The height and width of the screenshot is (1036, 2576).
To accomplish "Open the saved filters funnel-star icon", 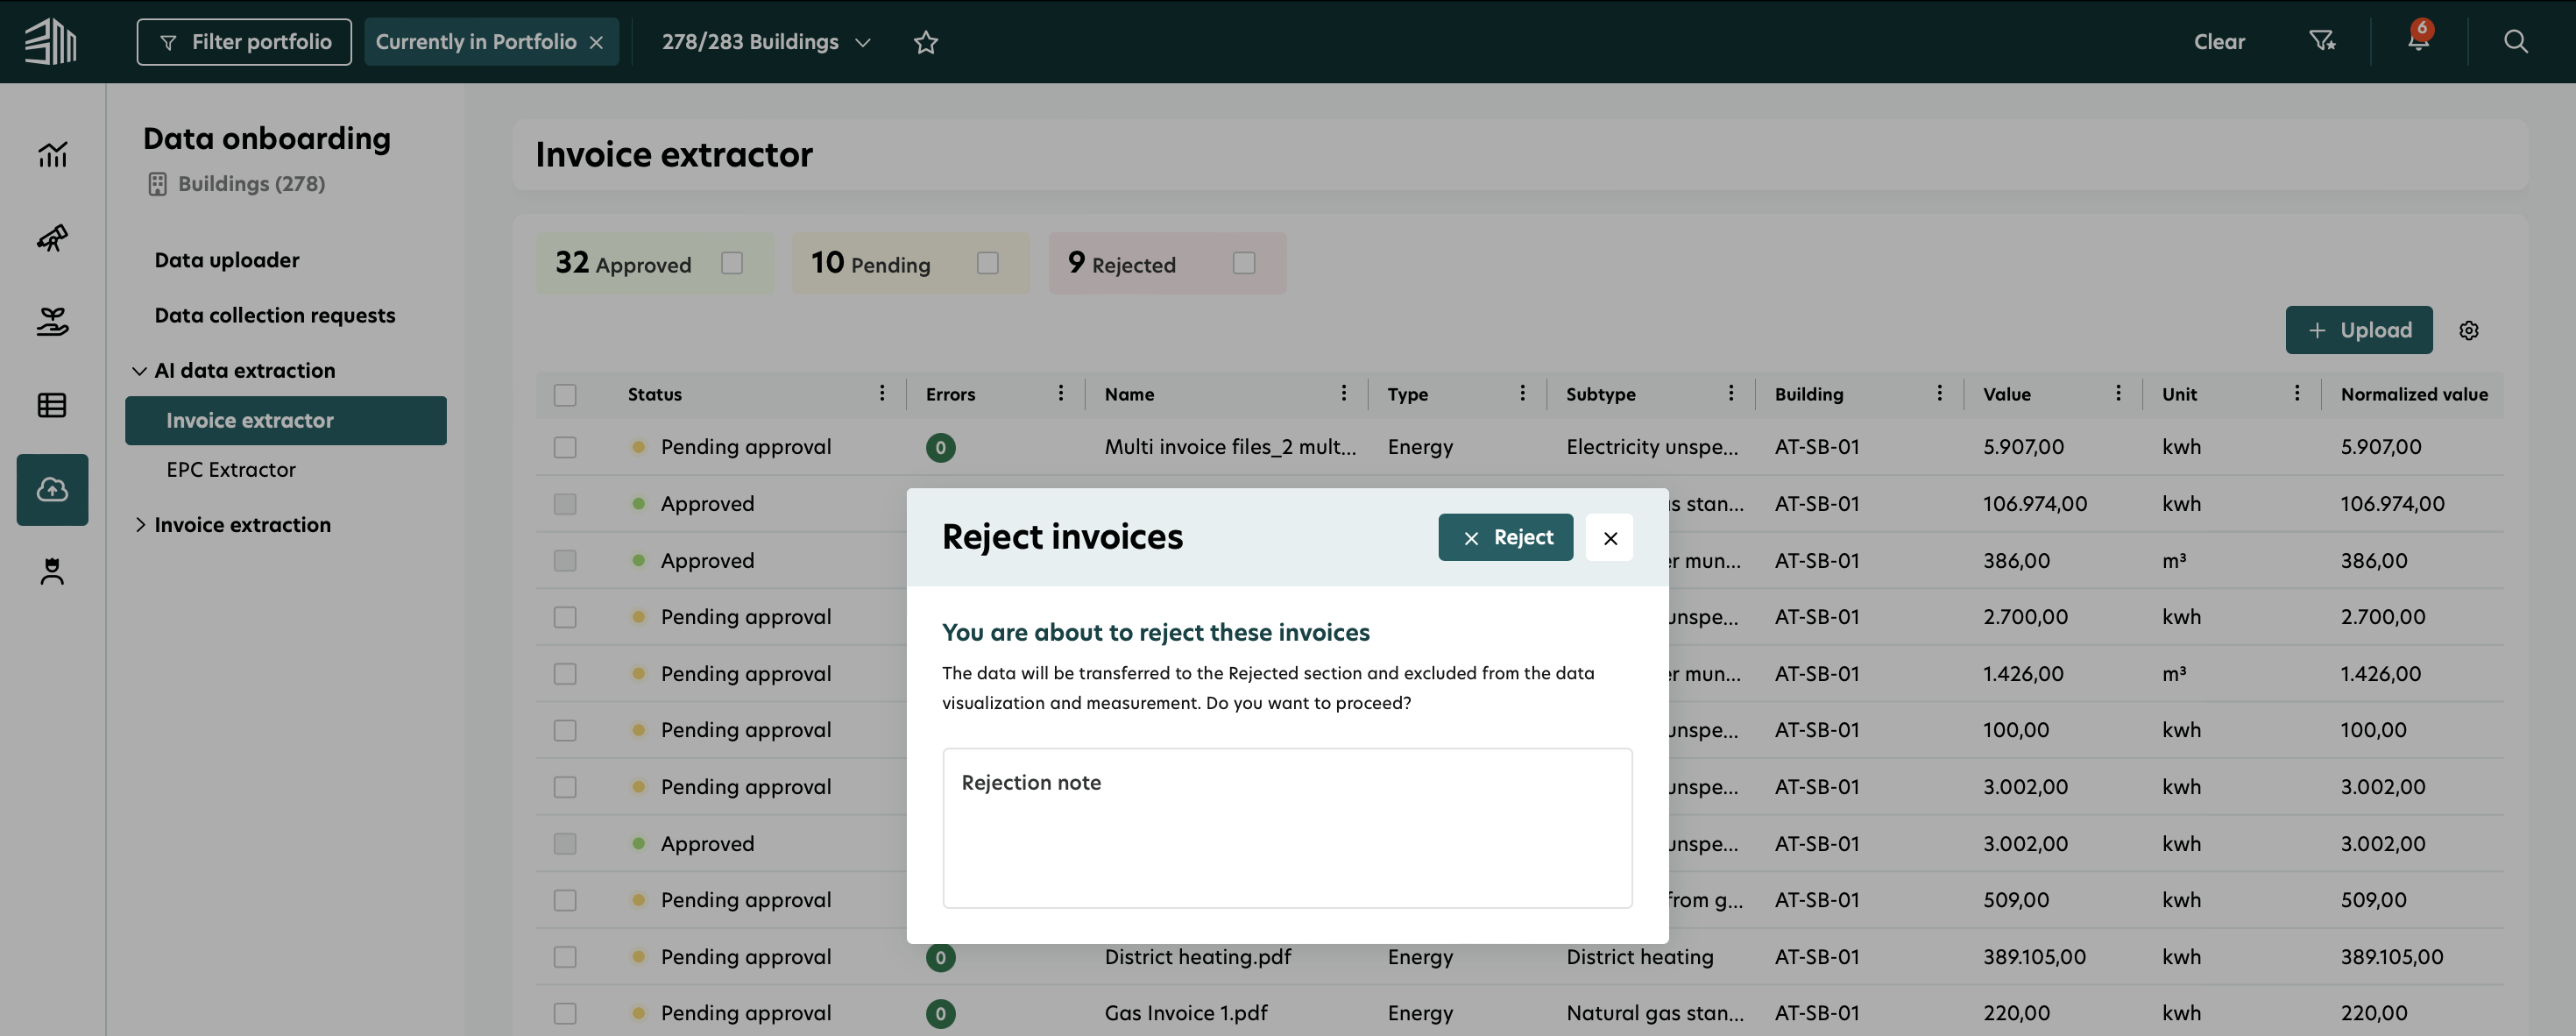I will pos(2321,41).
